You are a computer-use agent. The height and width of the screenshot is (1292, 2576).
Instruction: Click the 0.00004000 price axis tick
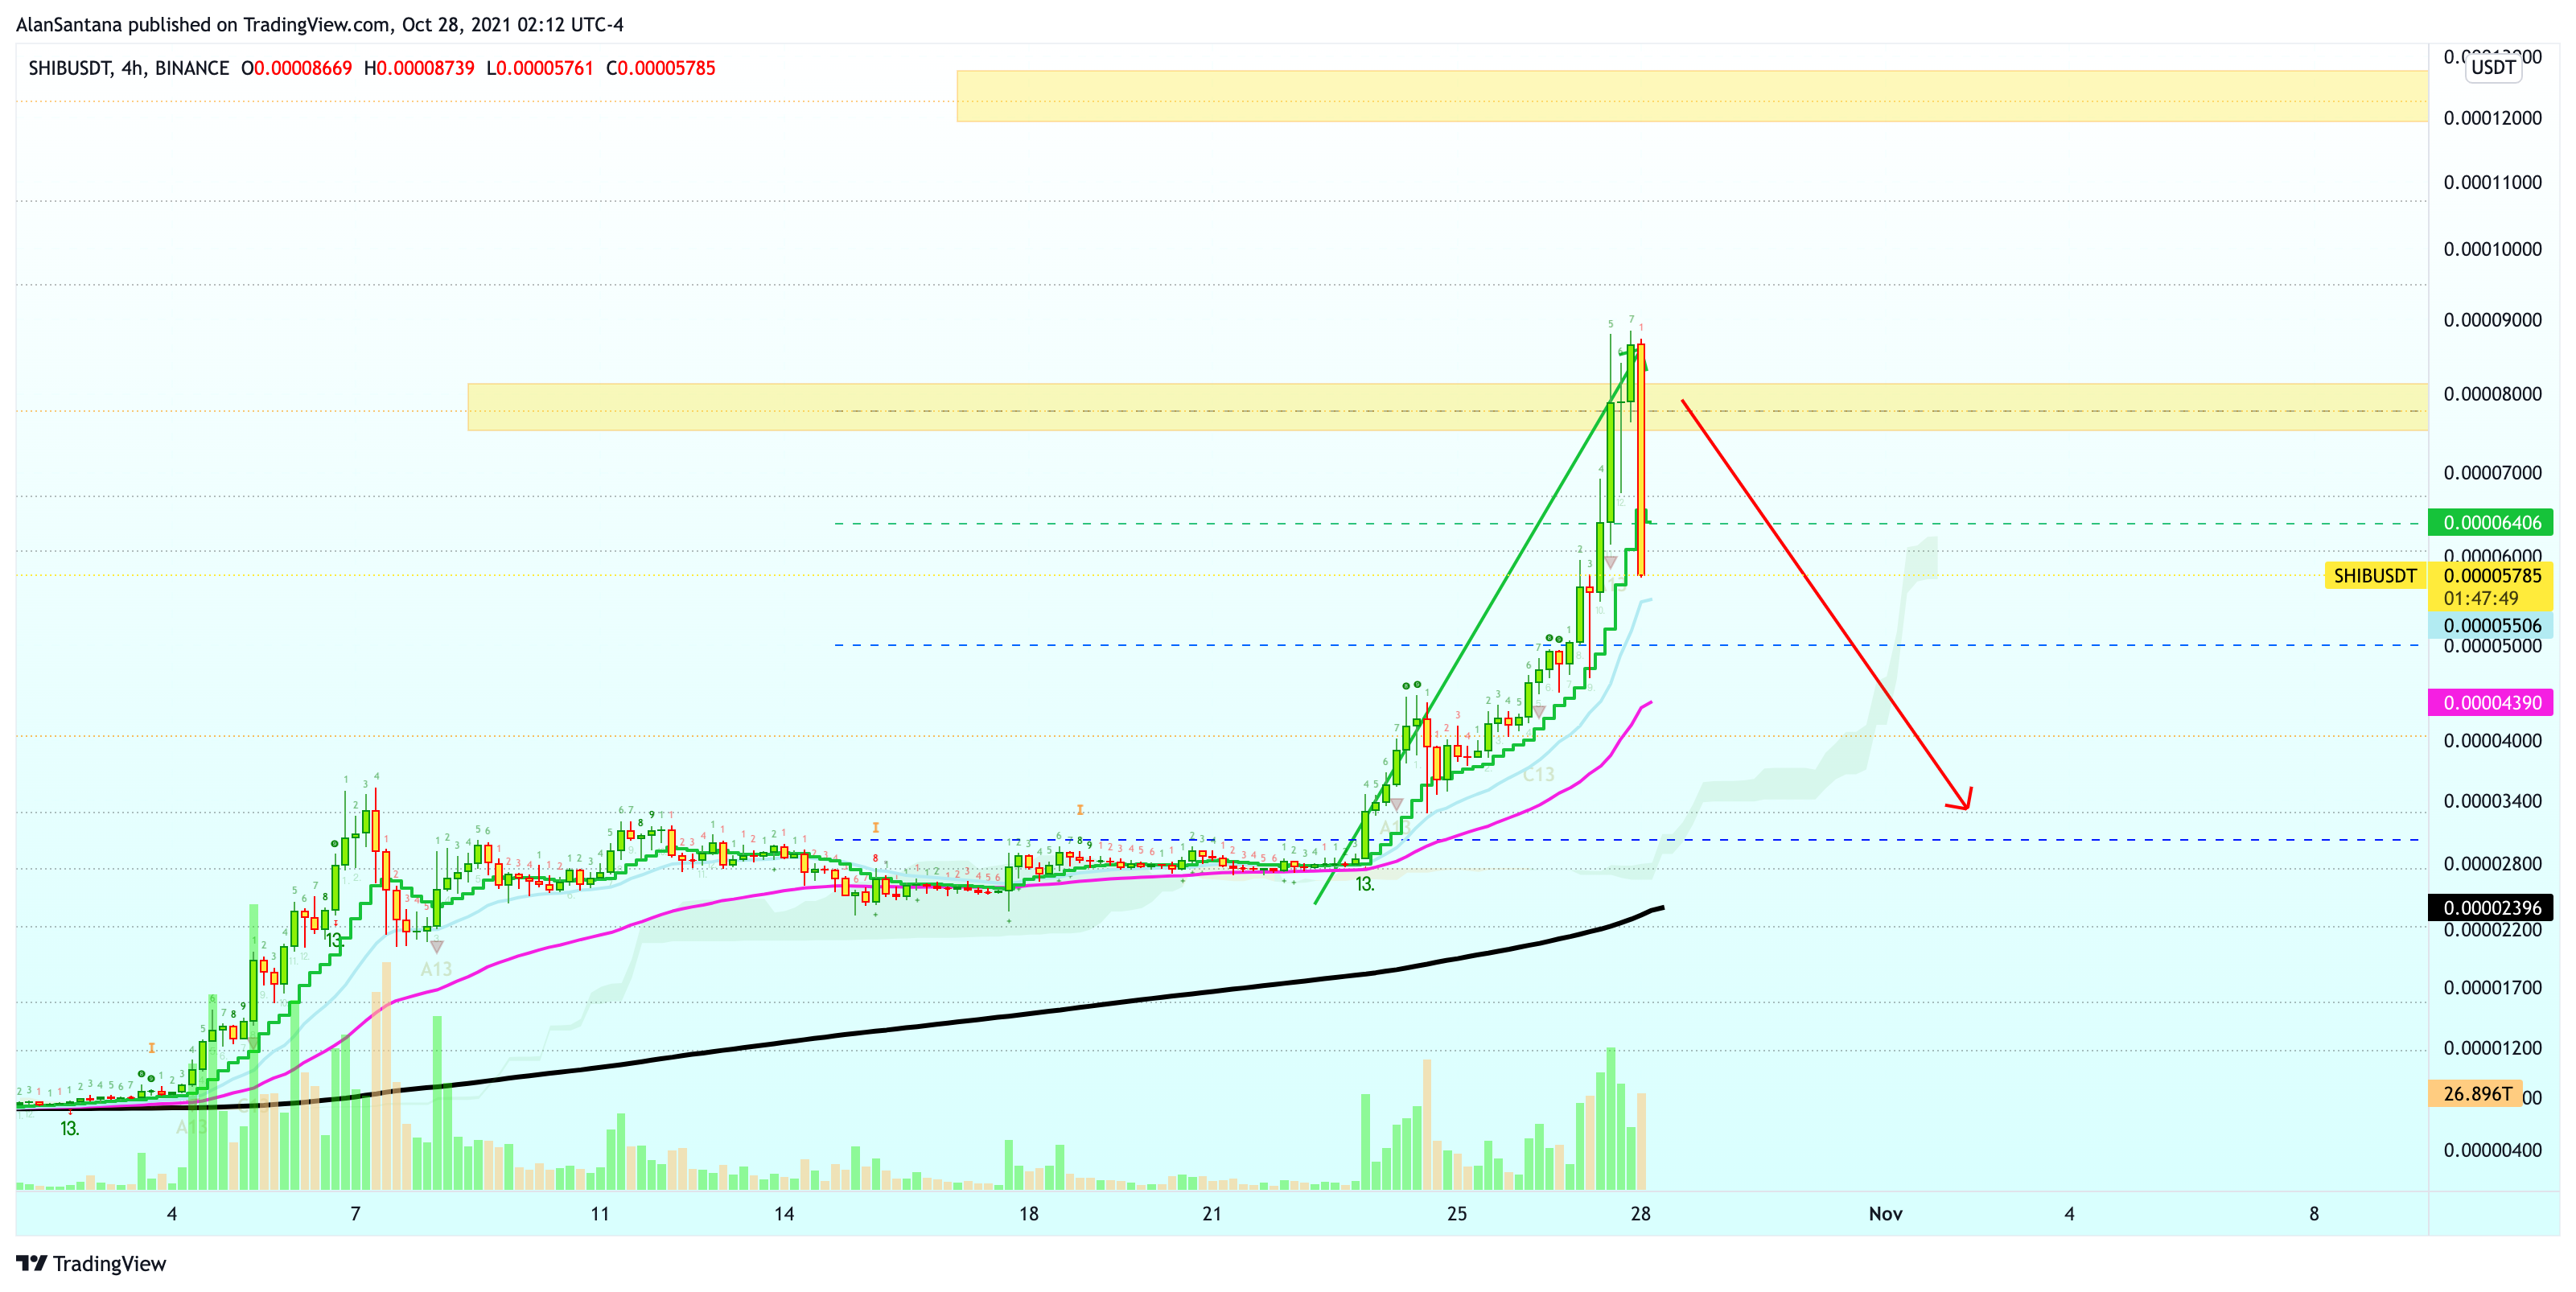[2492, 741]
